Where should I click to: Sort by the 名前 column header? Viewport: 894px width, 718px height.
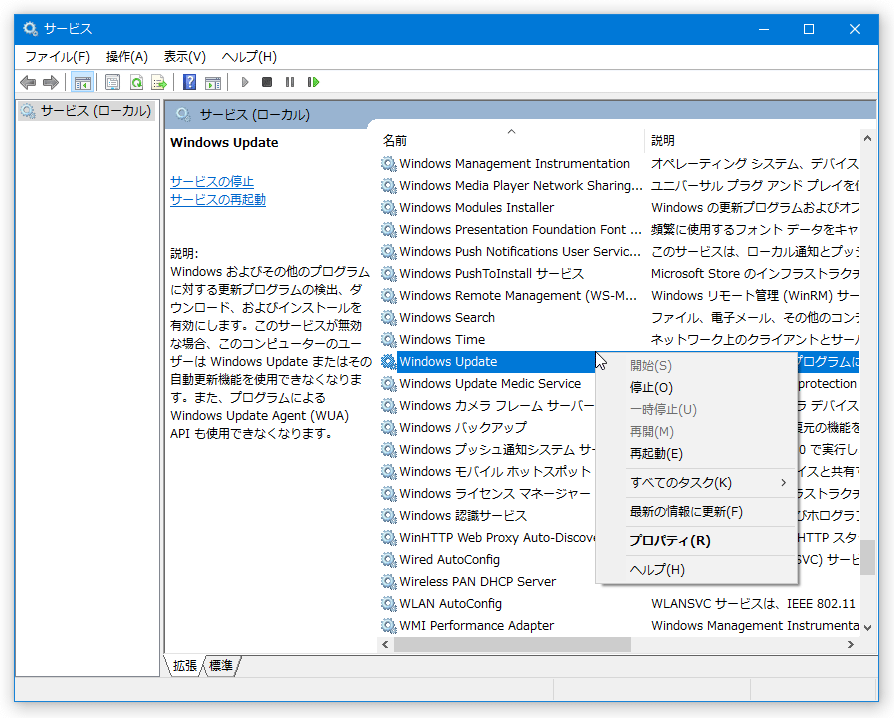[511, 140]
